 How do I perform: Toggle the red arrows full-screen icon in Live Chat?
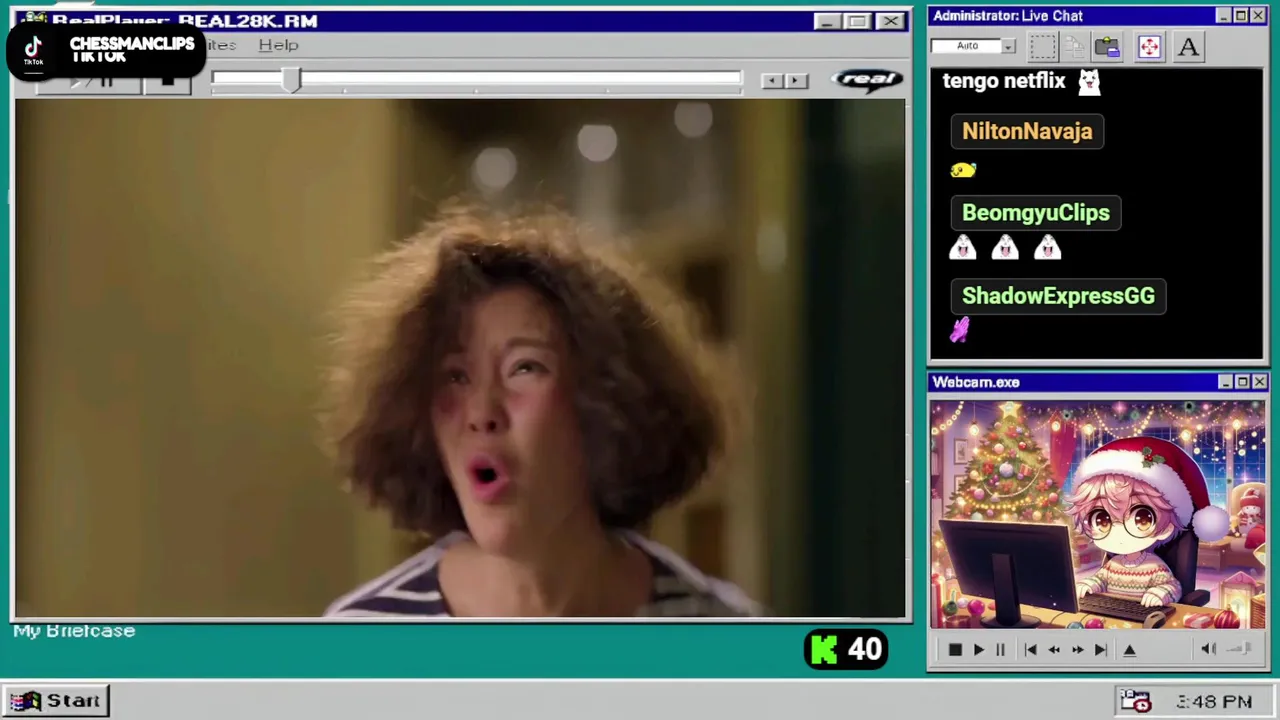click(x=1149, y=46)
